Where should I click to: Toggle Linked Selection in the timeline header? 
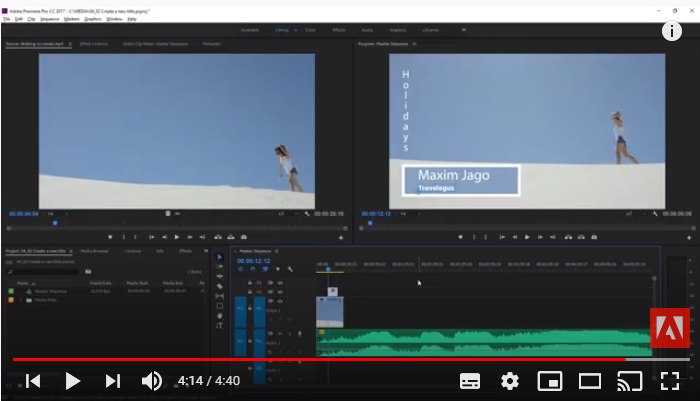coord(265,269)
